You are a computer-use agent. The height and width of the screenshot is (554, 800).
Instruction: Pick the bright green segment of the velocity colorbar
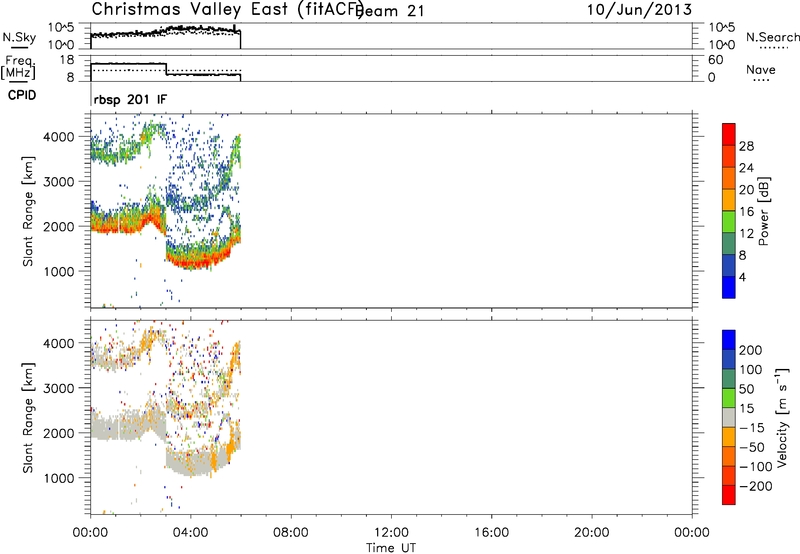(729, 398)
